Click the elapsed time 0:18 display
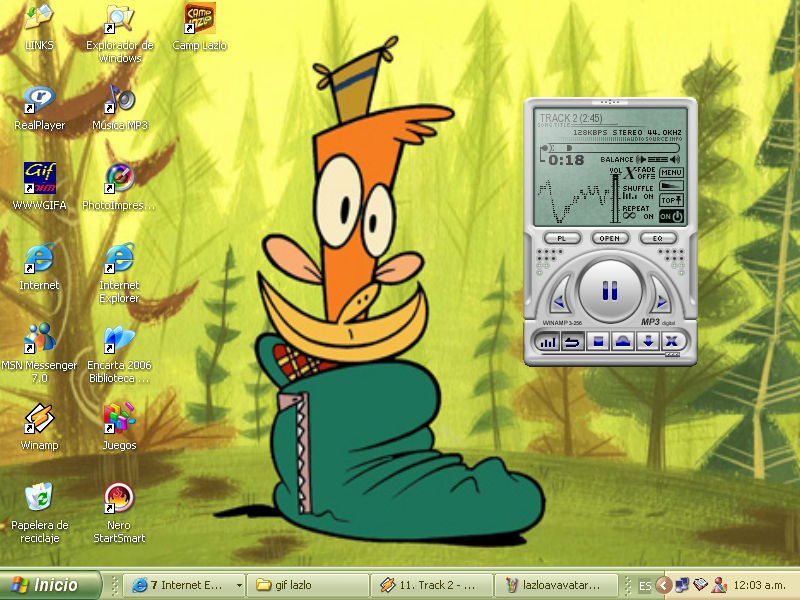The height and width of the screenshot is (600, 800). (566, 161)
